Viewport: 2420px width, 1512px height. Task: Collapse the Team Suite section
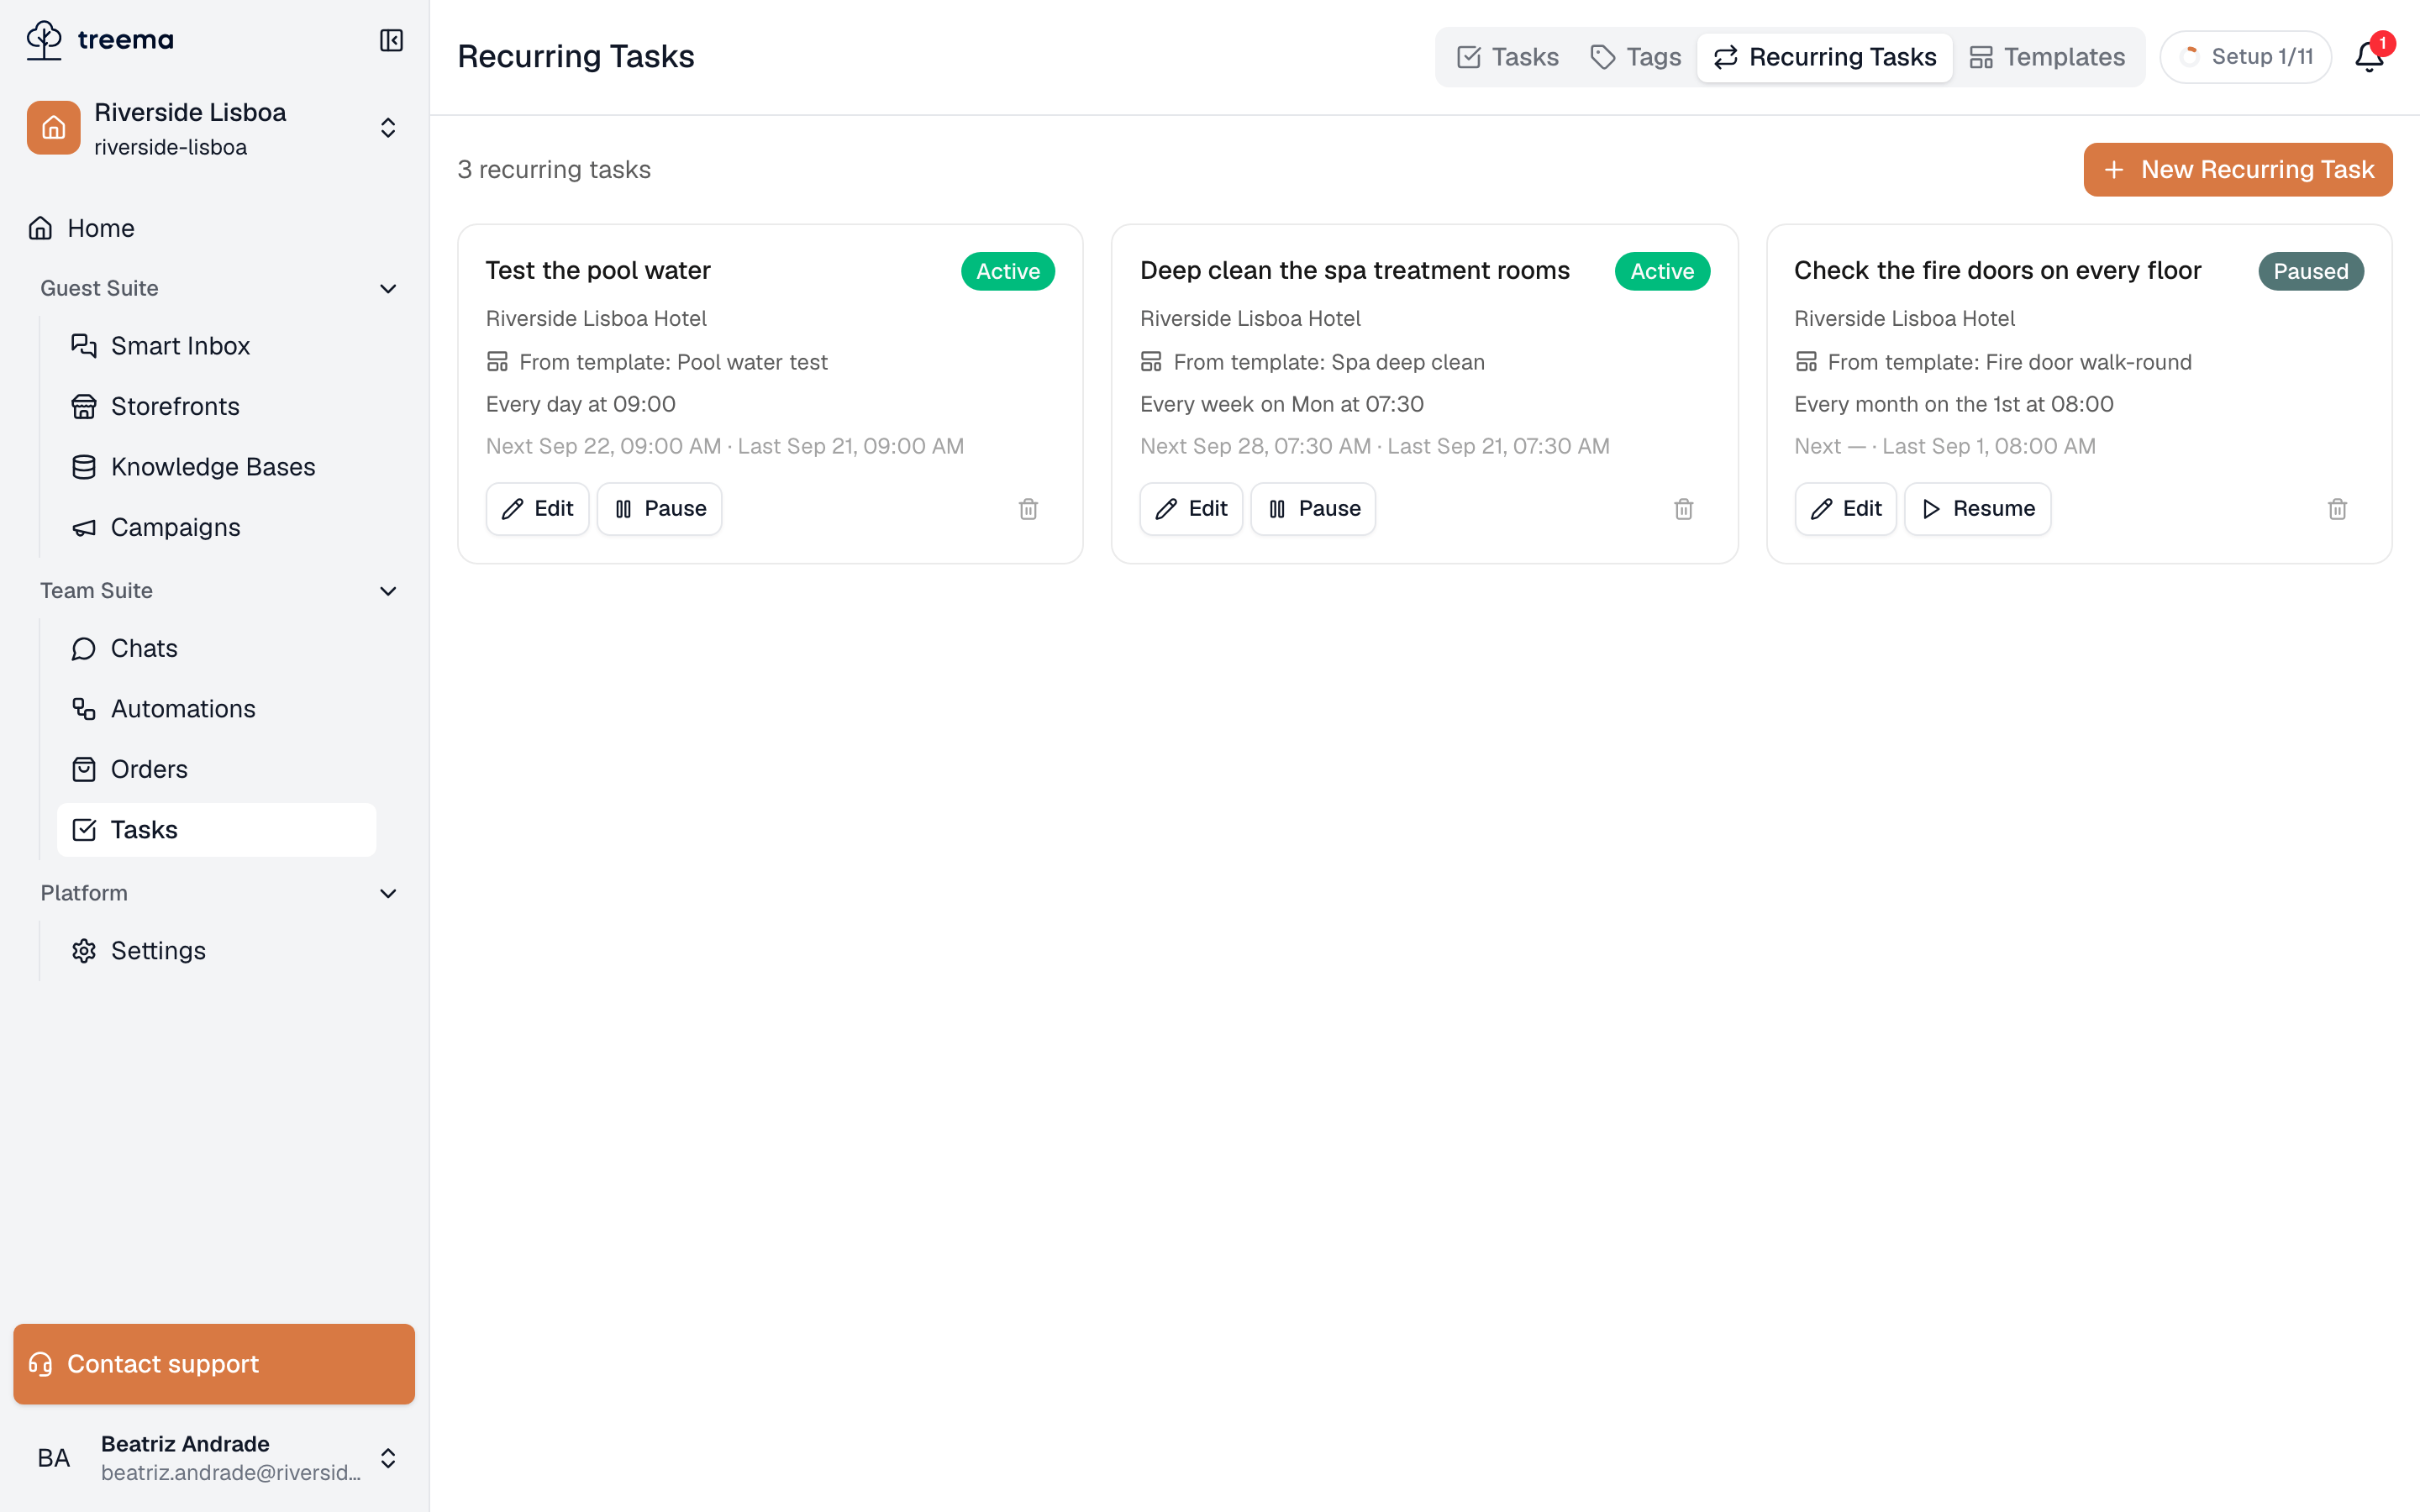click(388, 591)
